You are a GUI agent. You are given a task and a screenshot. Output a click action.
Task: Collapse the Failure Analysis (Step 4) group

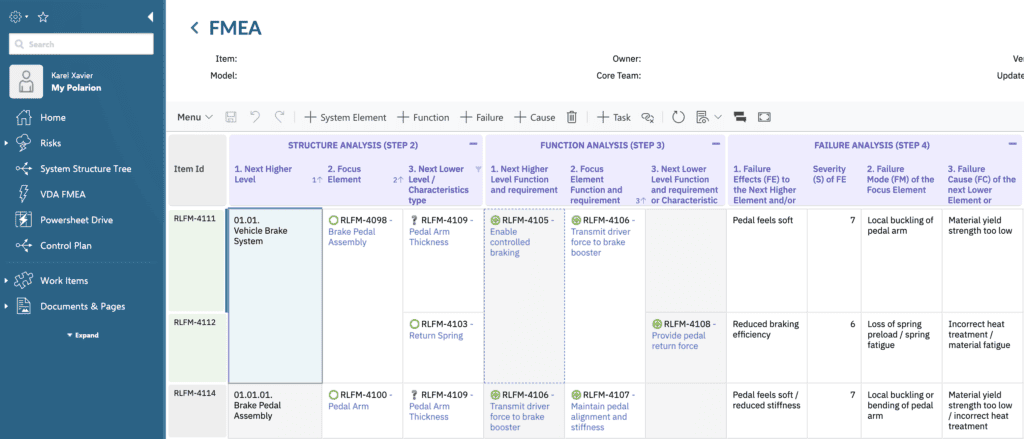(x=1015, y=145)
